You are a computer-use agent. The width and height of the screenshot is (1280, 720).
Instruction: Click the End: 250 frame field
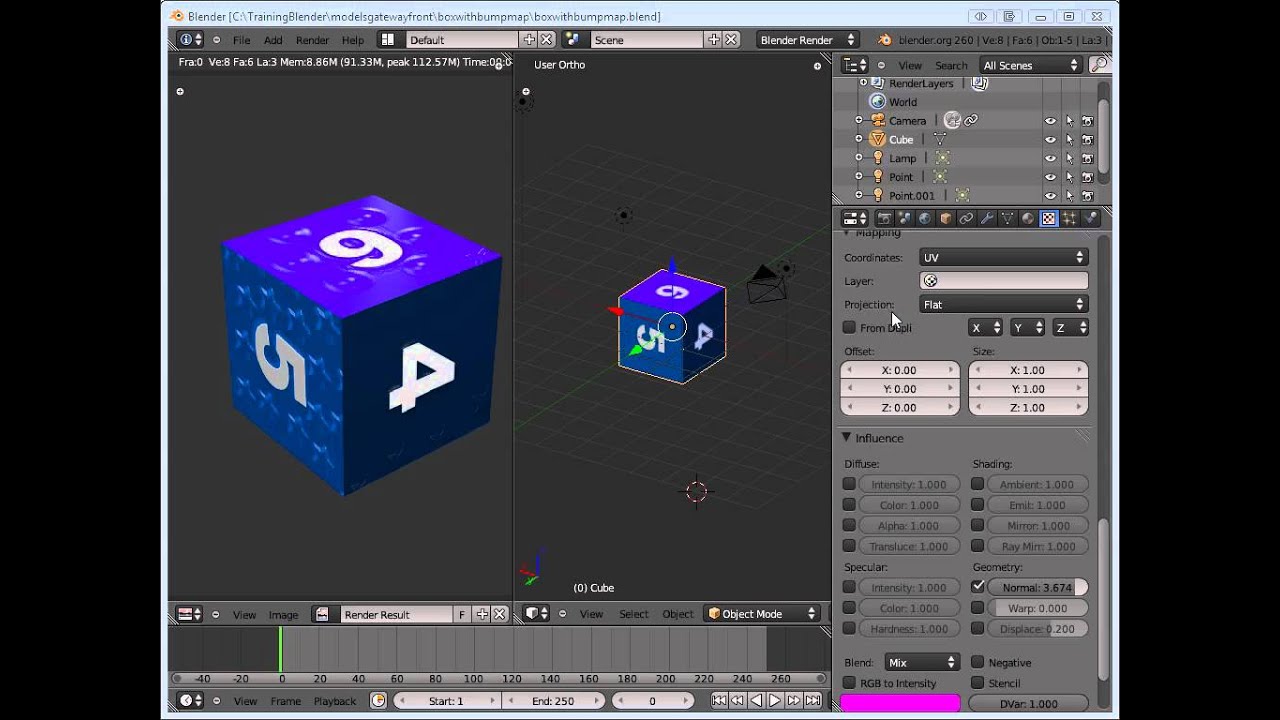[x=552, y=701]
